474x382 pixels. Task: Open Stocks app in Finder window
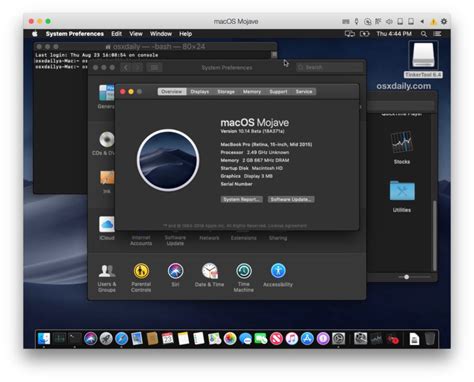[402, 147]
